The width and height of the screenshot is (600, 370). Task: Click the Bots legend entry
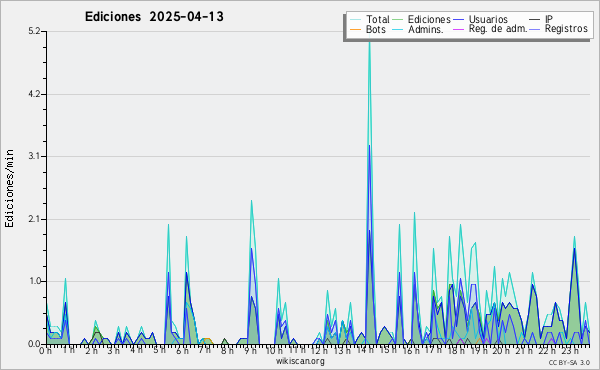tap(376, 29)
